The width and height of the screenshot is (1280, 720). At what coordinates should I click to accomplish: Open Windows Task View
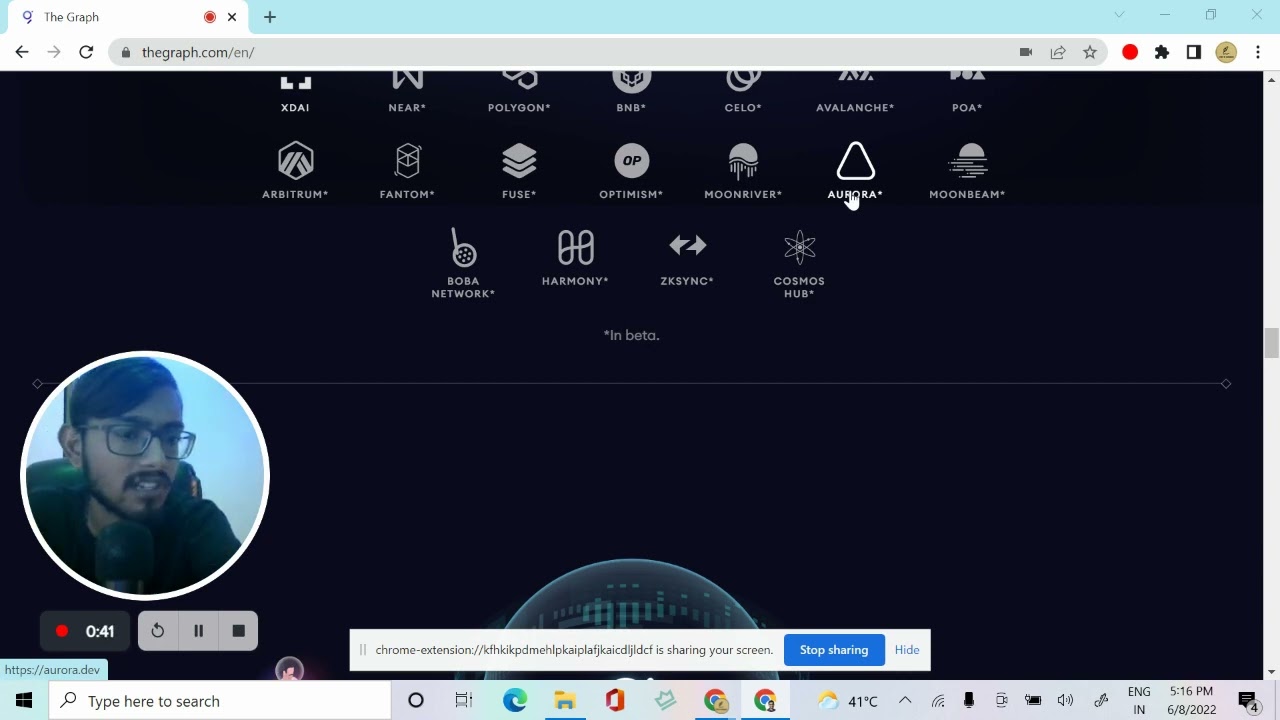click(464, 700)
